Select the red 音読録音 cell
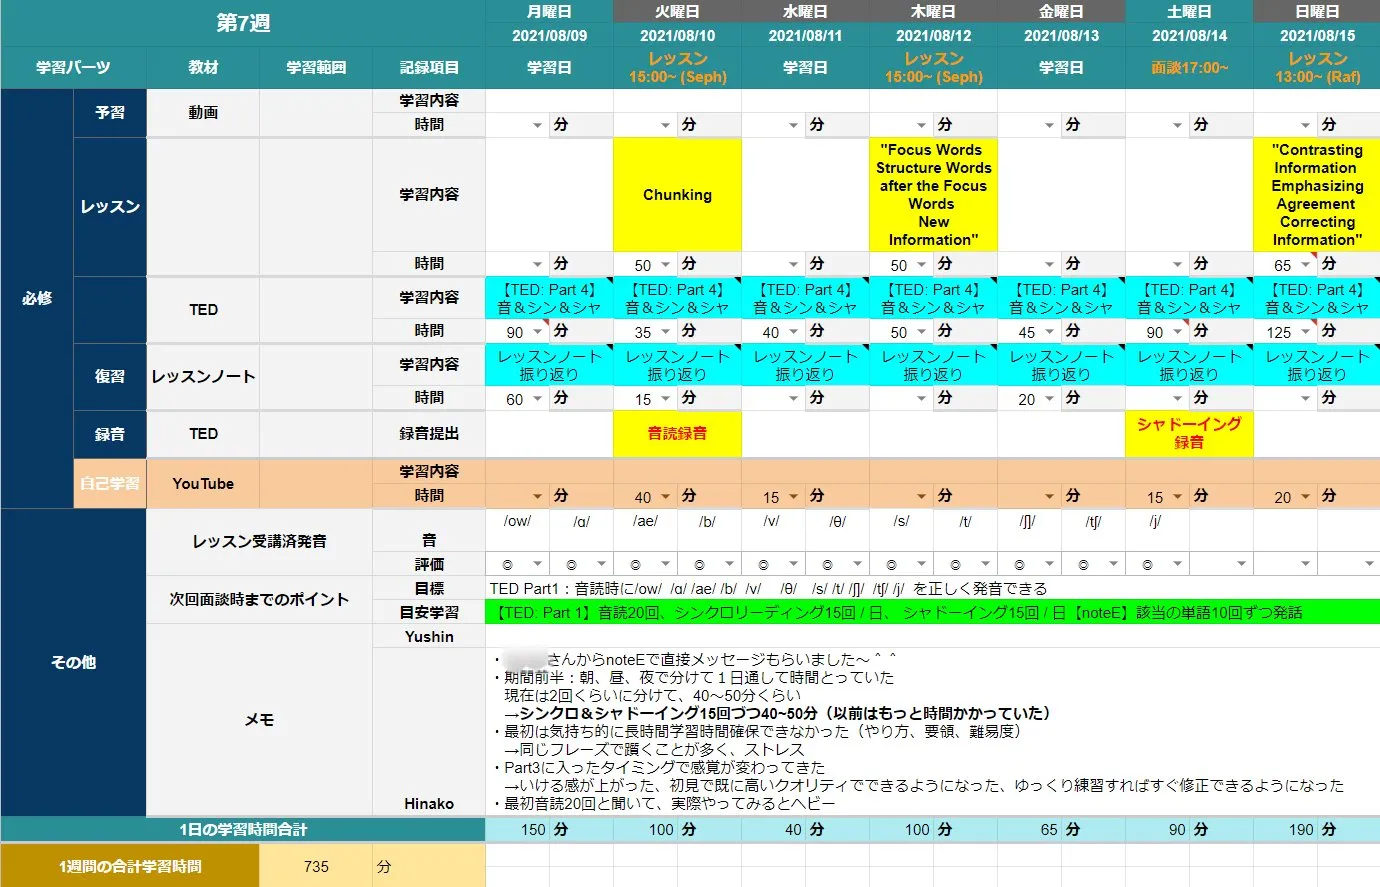 [x=677, y=433]
